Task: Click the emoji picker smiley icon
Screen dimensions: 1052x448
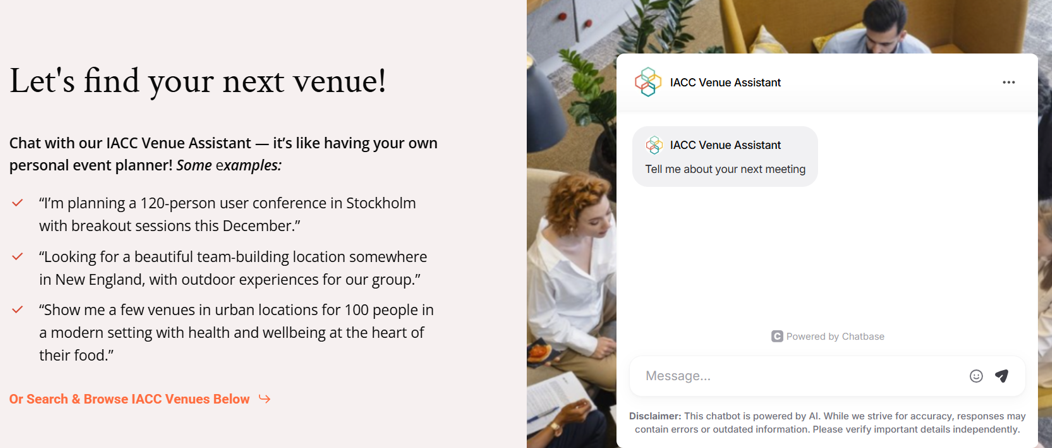Action: point(976,376)
